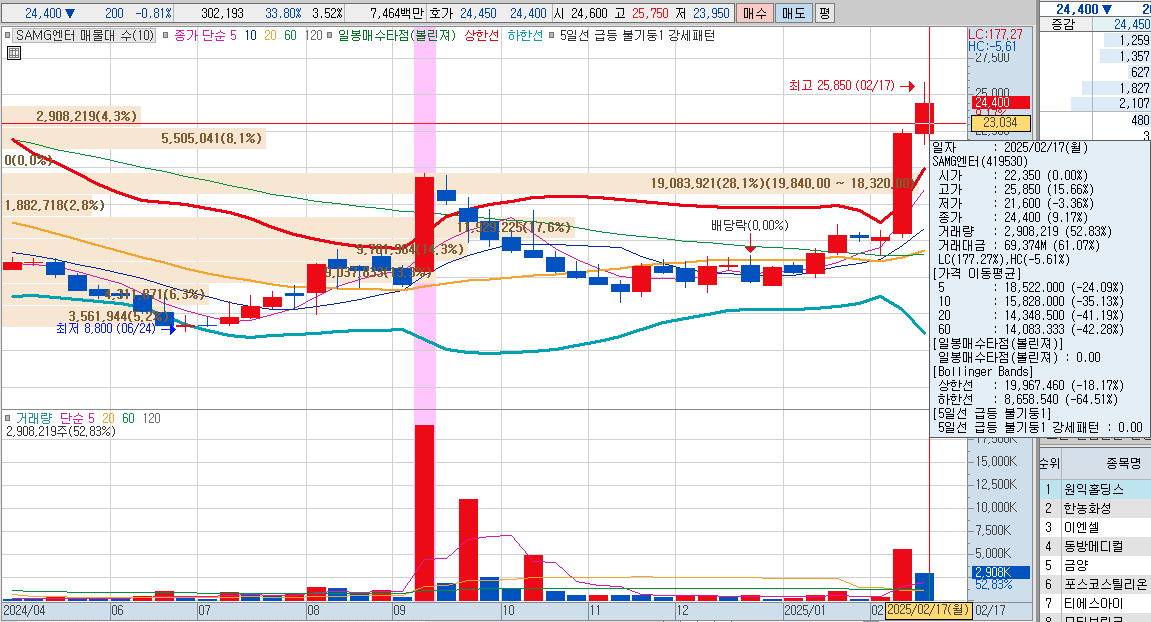
Task: Click the 매수 buy button
Action: [x=755, y=13]
